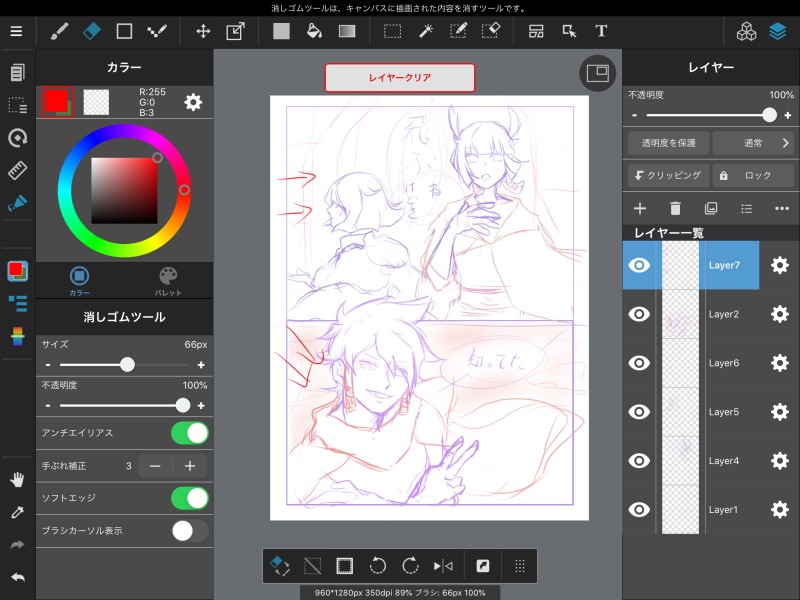Screen dimensions: 800x600
Task: Select the Gradient tool
Action: click(347, 31)
